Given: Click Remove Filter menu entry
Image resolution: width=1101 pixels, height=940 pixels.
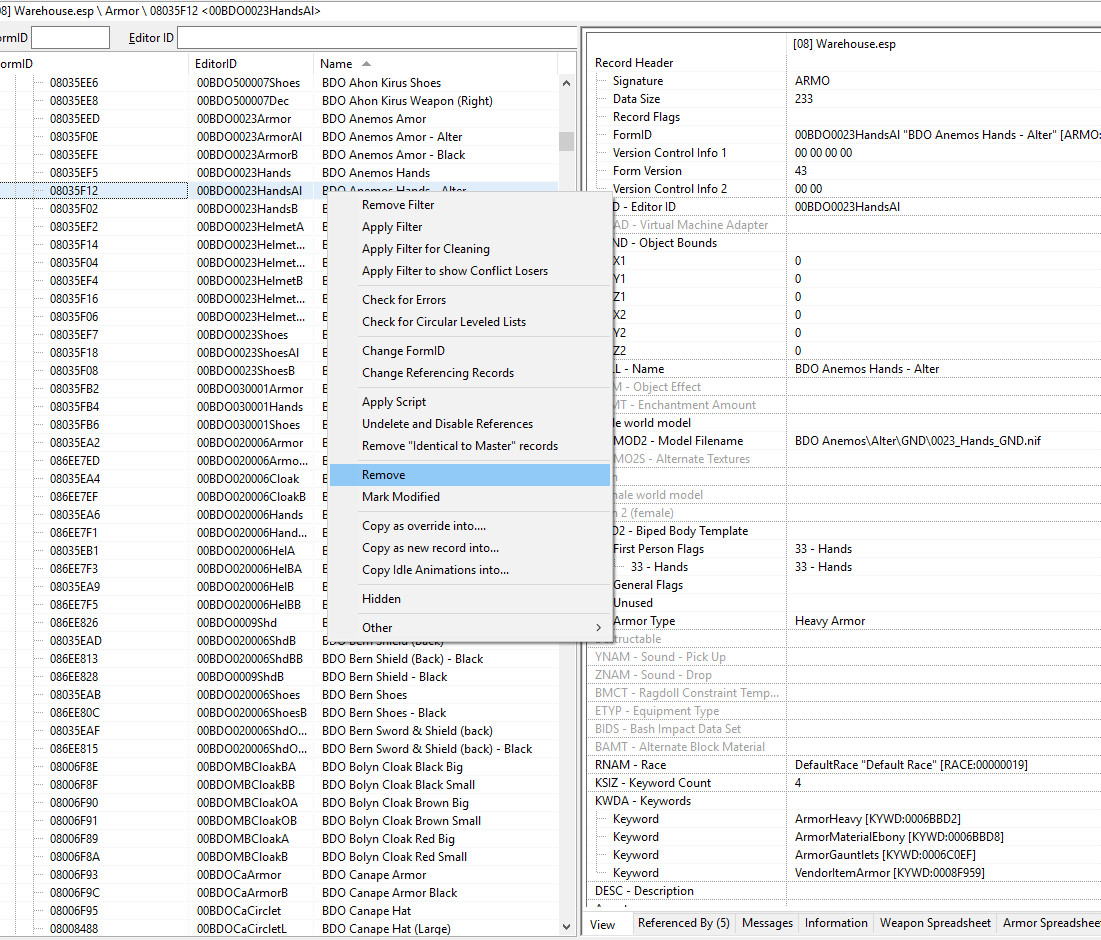Looking at the screenshot, I should point(398,205).
